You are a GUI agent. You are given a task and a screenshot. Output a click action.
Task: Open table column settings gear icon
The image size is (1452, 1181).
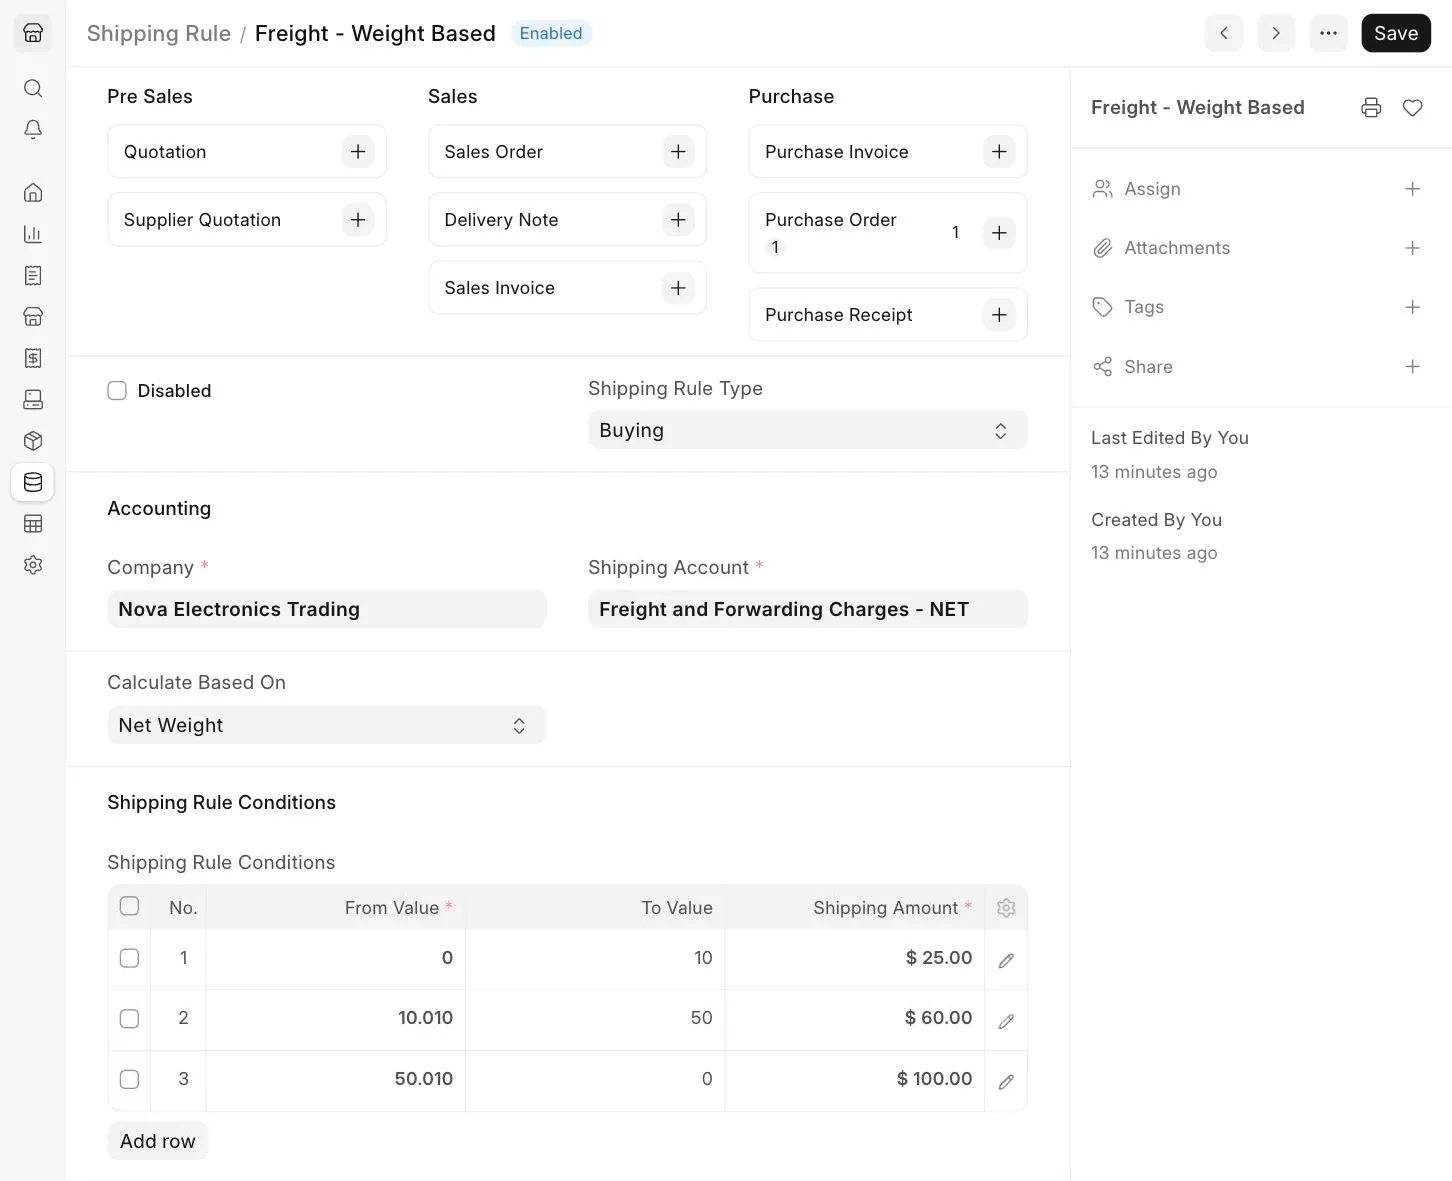[1006, 908]
